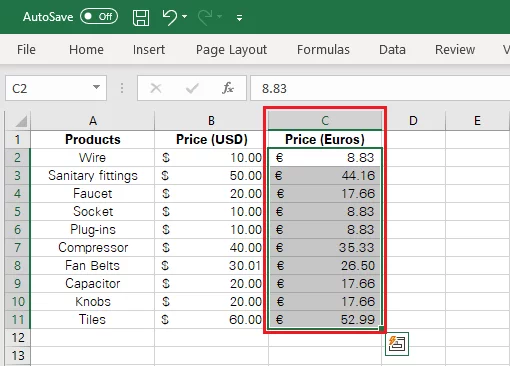Select the Socket cell

93,212
